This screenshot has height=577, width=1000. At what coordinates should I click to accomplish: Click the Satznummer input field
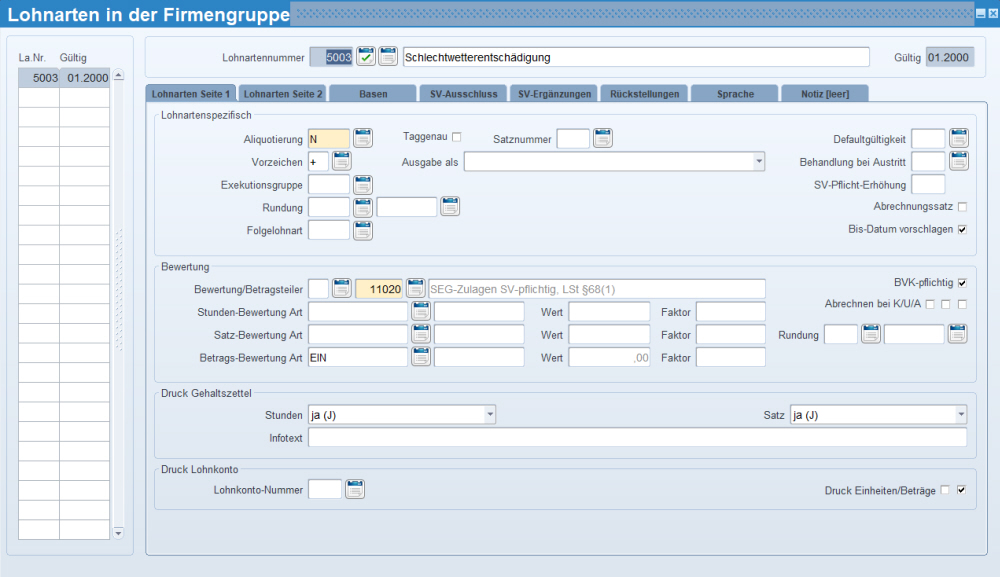[x=573, y=138]
